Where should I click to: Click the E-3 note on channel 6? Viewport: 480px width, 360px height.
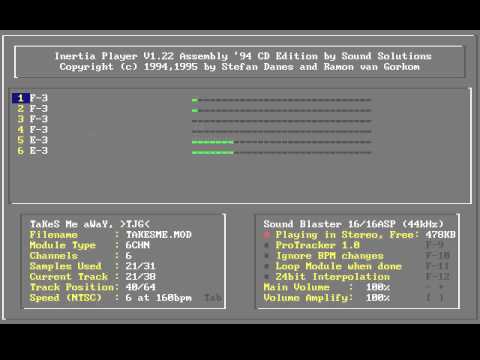(x=39, y=151)
